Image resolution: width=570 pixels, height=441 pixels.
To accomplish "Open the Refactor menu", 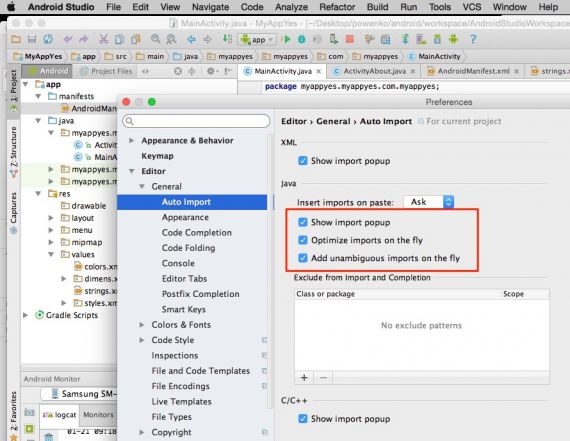I will 337,7.
